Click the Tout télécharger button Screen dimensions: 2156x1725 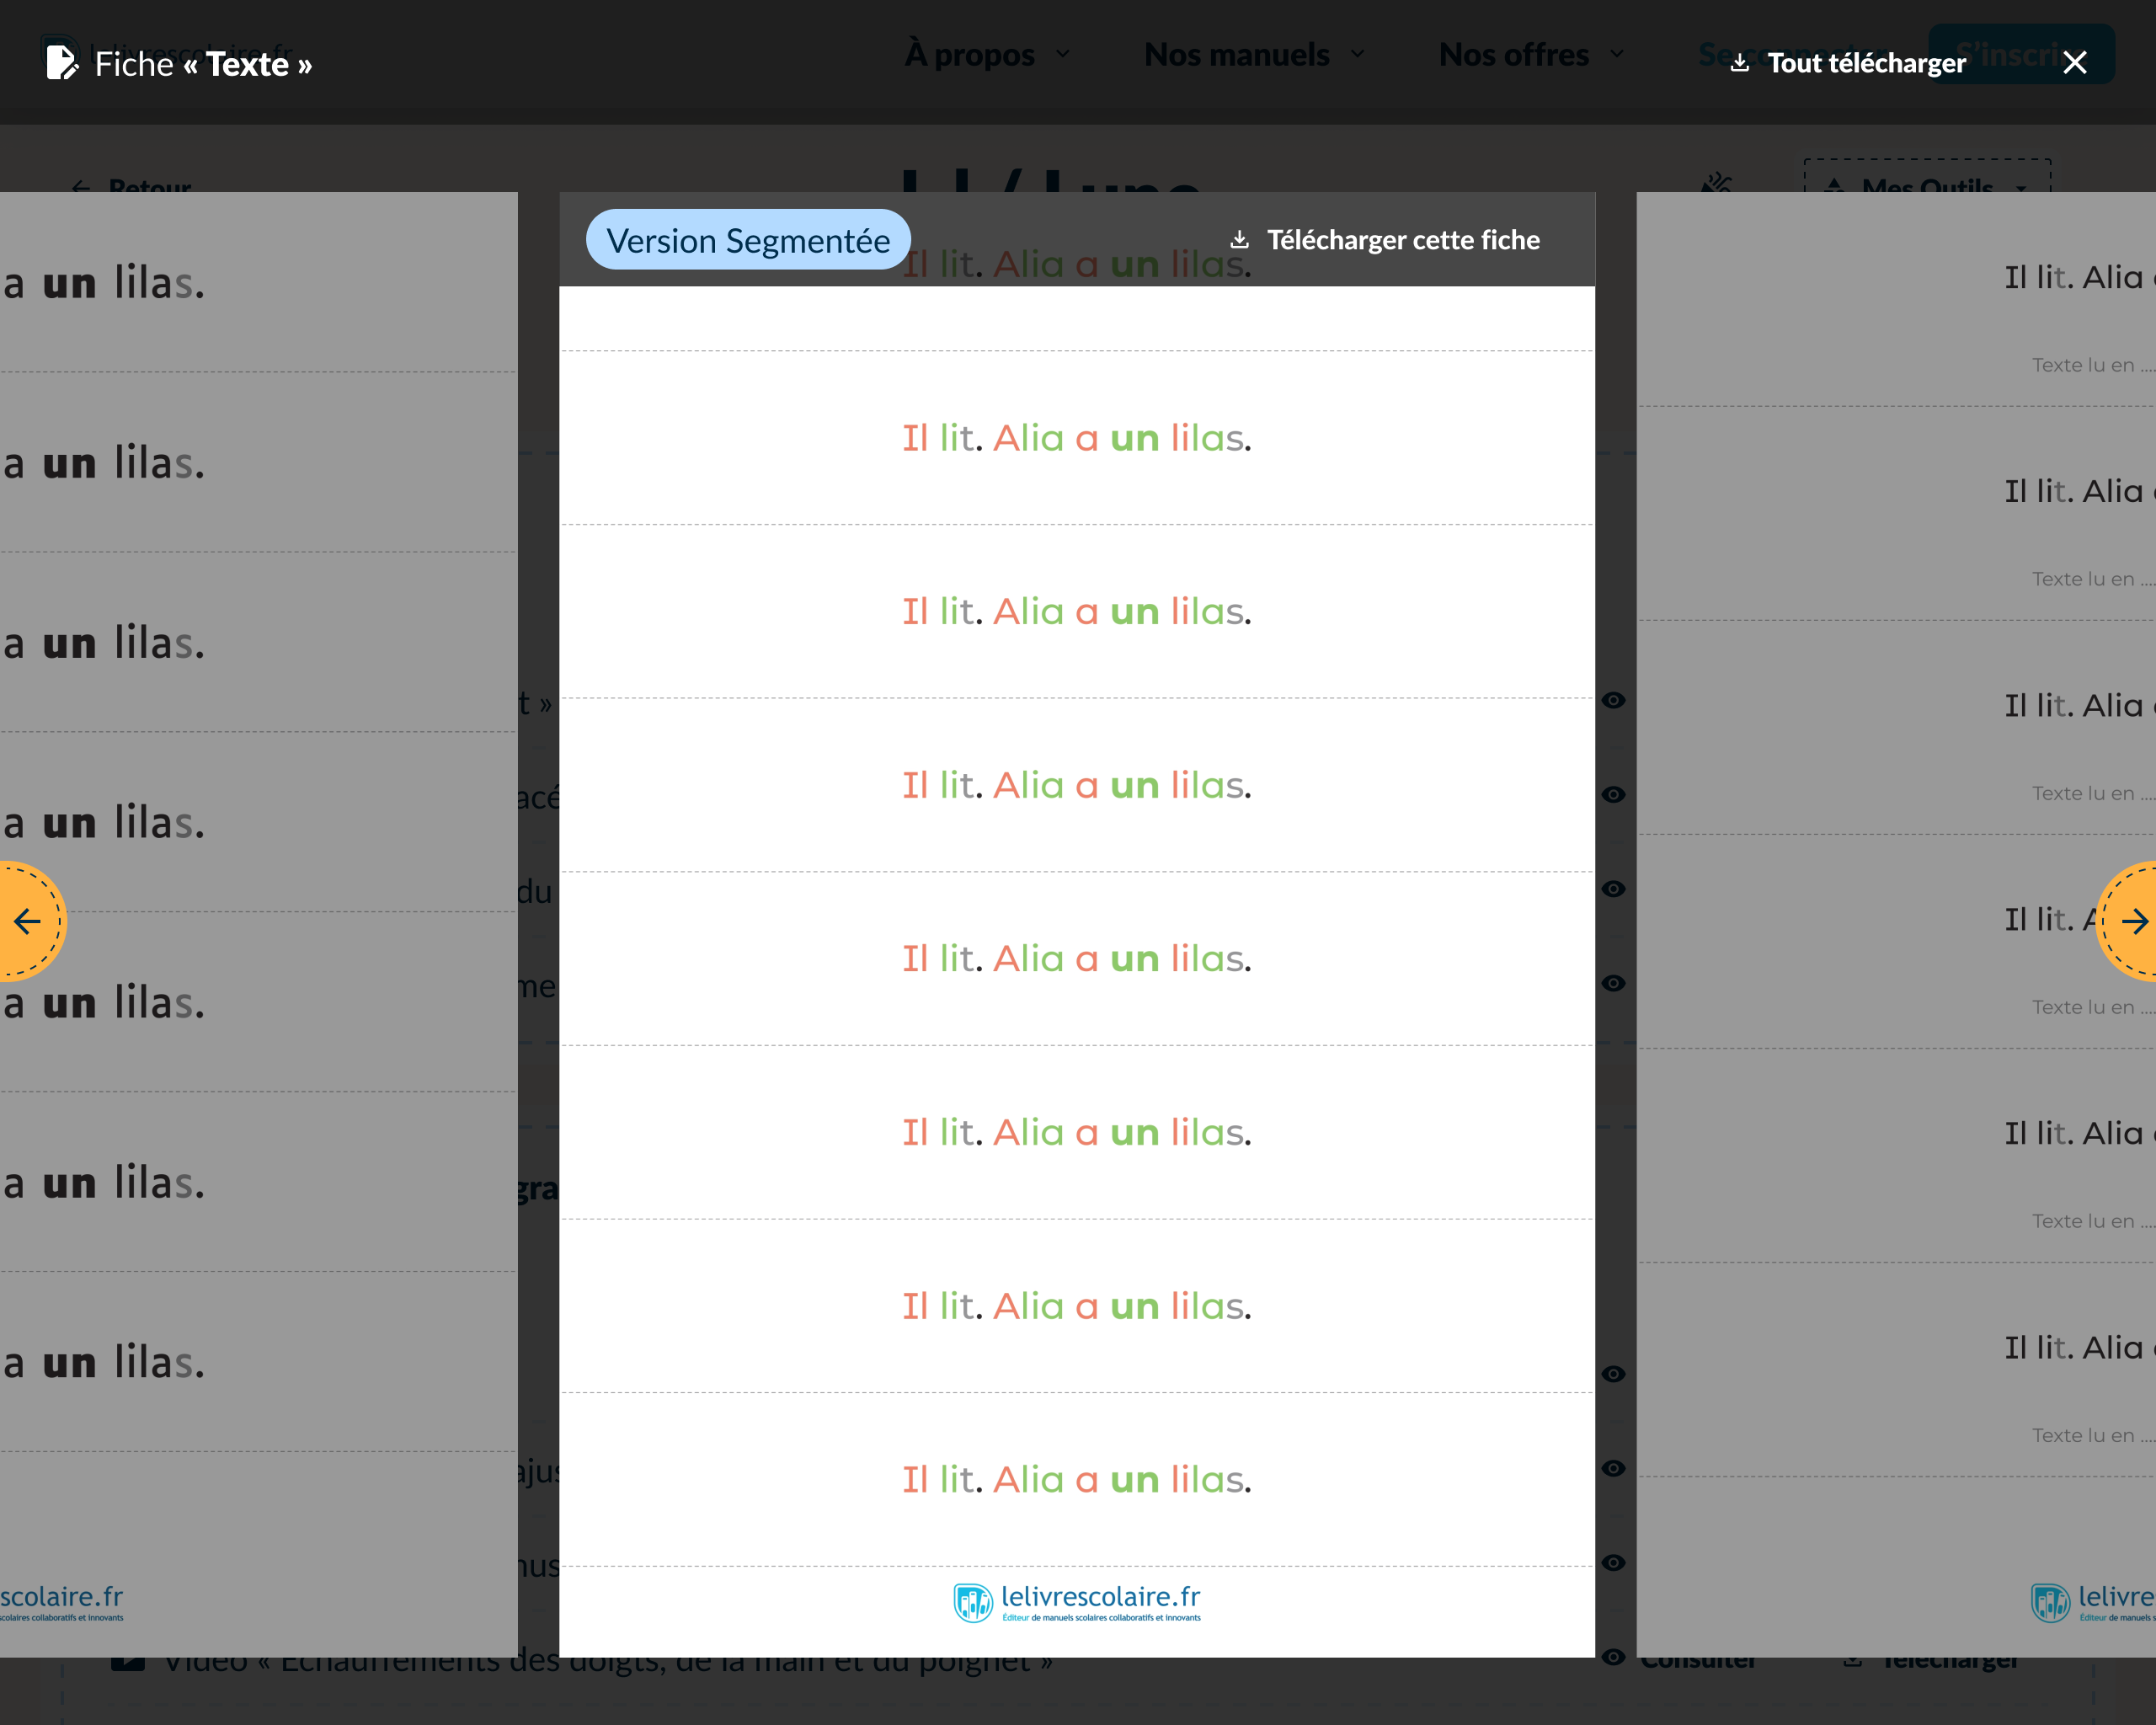click(x=1848, y=63)
